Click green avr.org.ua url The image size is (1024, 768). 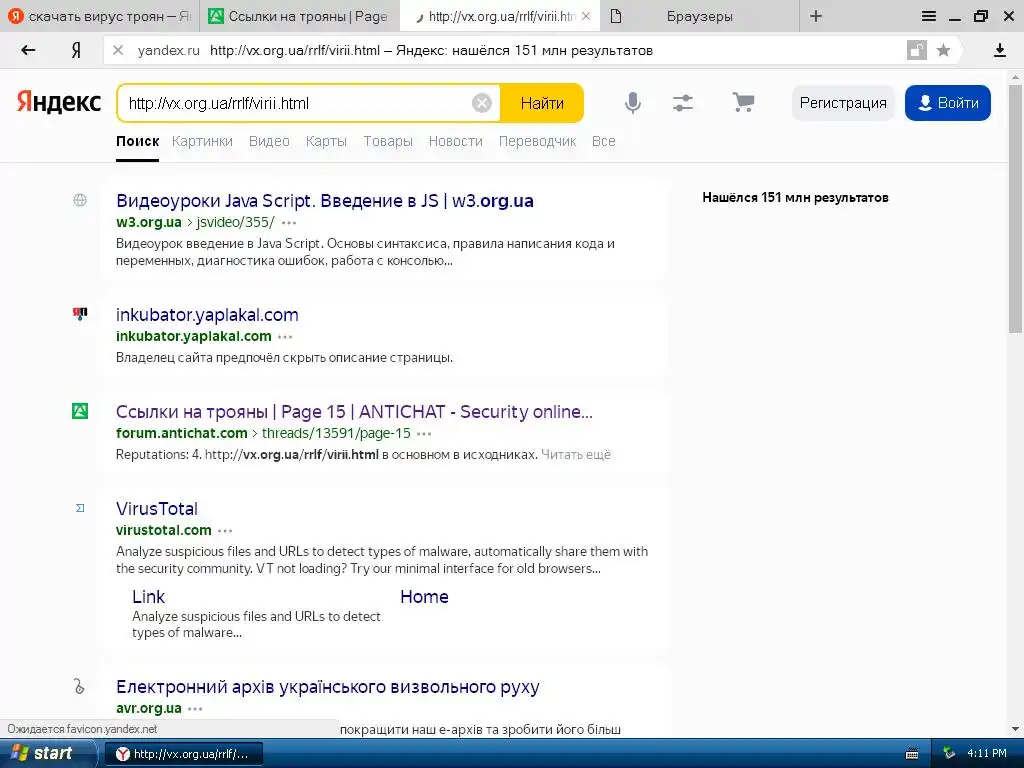point(149,708)
